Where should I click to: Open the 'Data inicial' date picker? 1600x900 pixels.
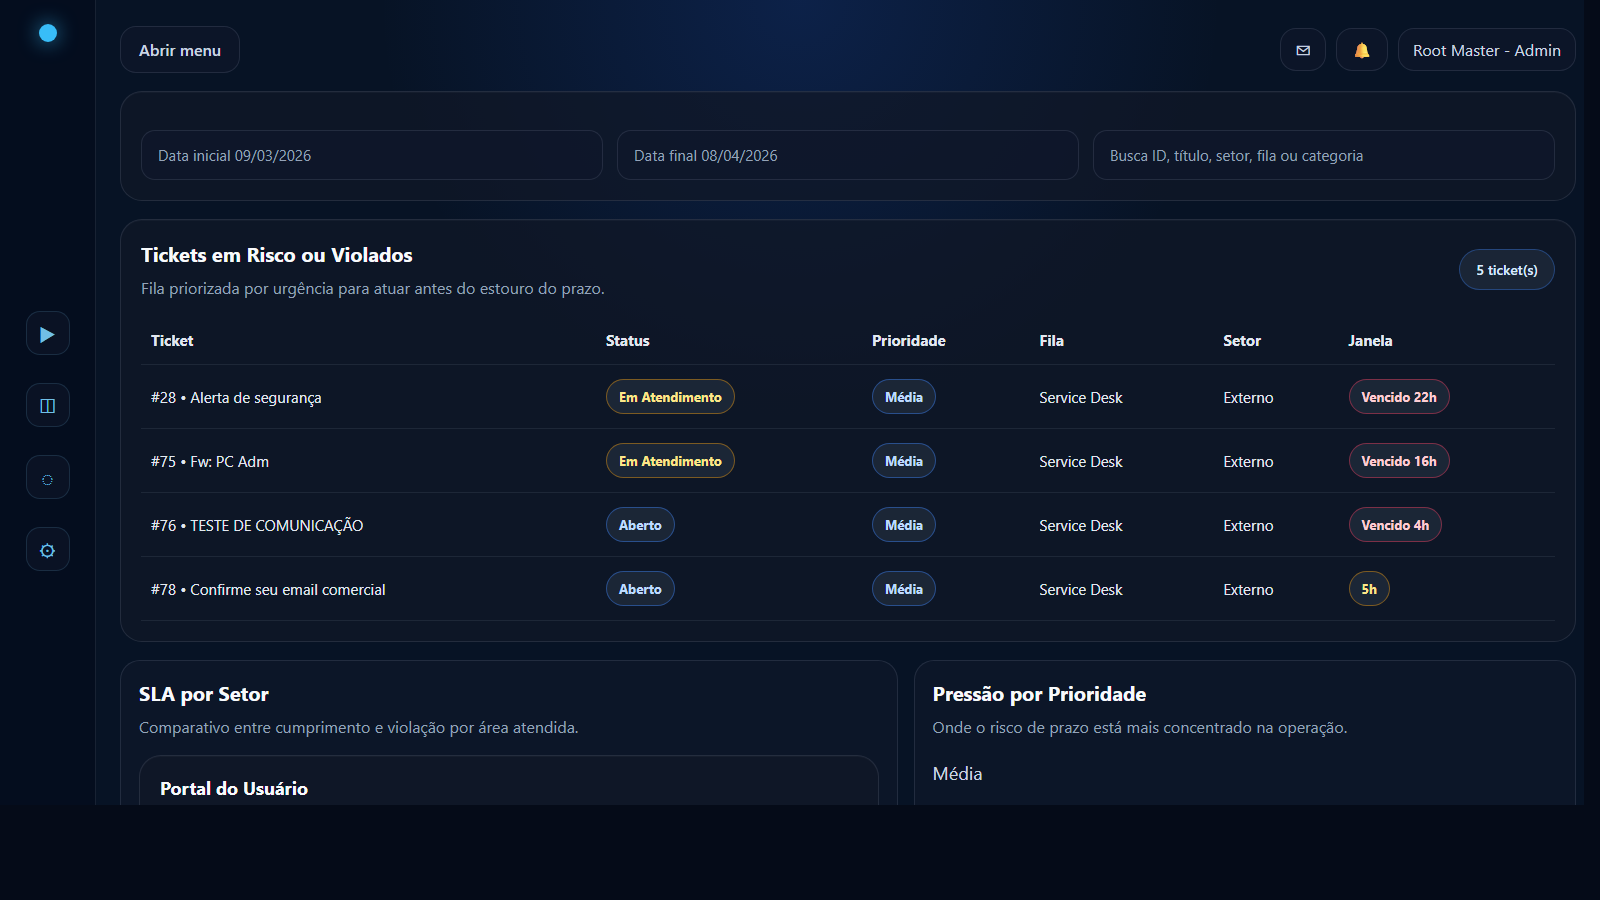coord(371,155)
